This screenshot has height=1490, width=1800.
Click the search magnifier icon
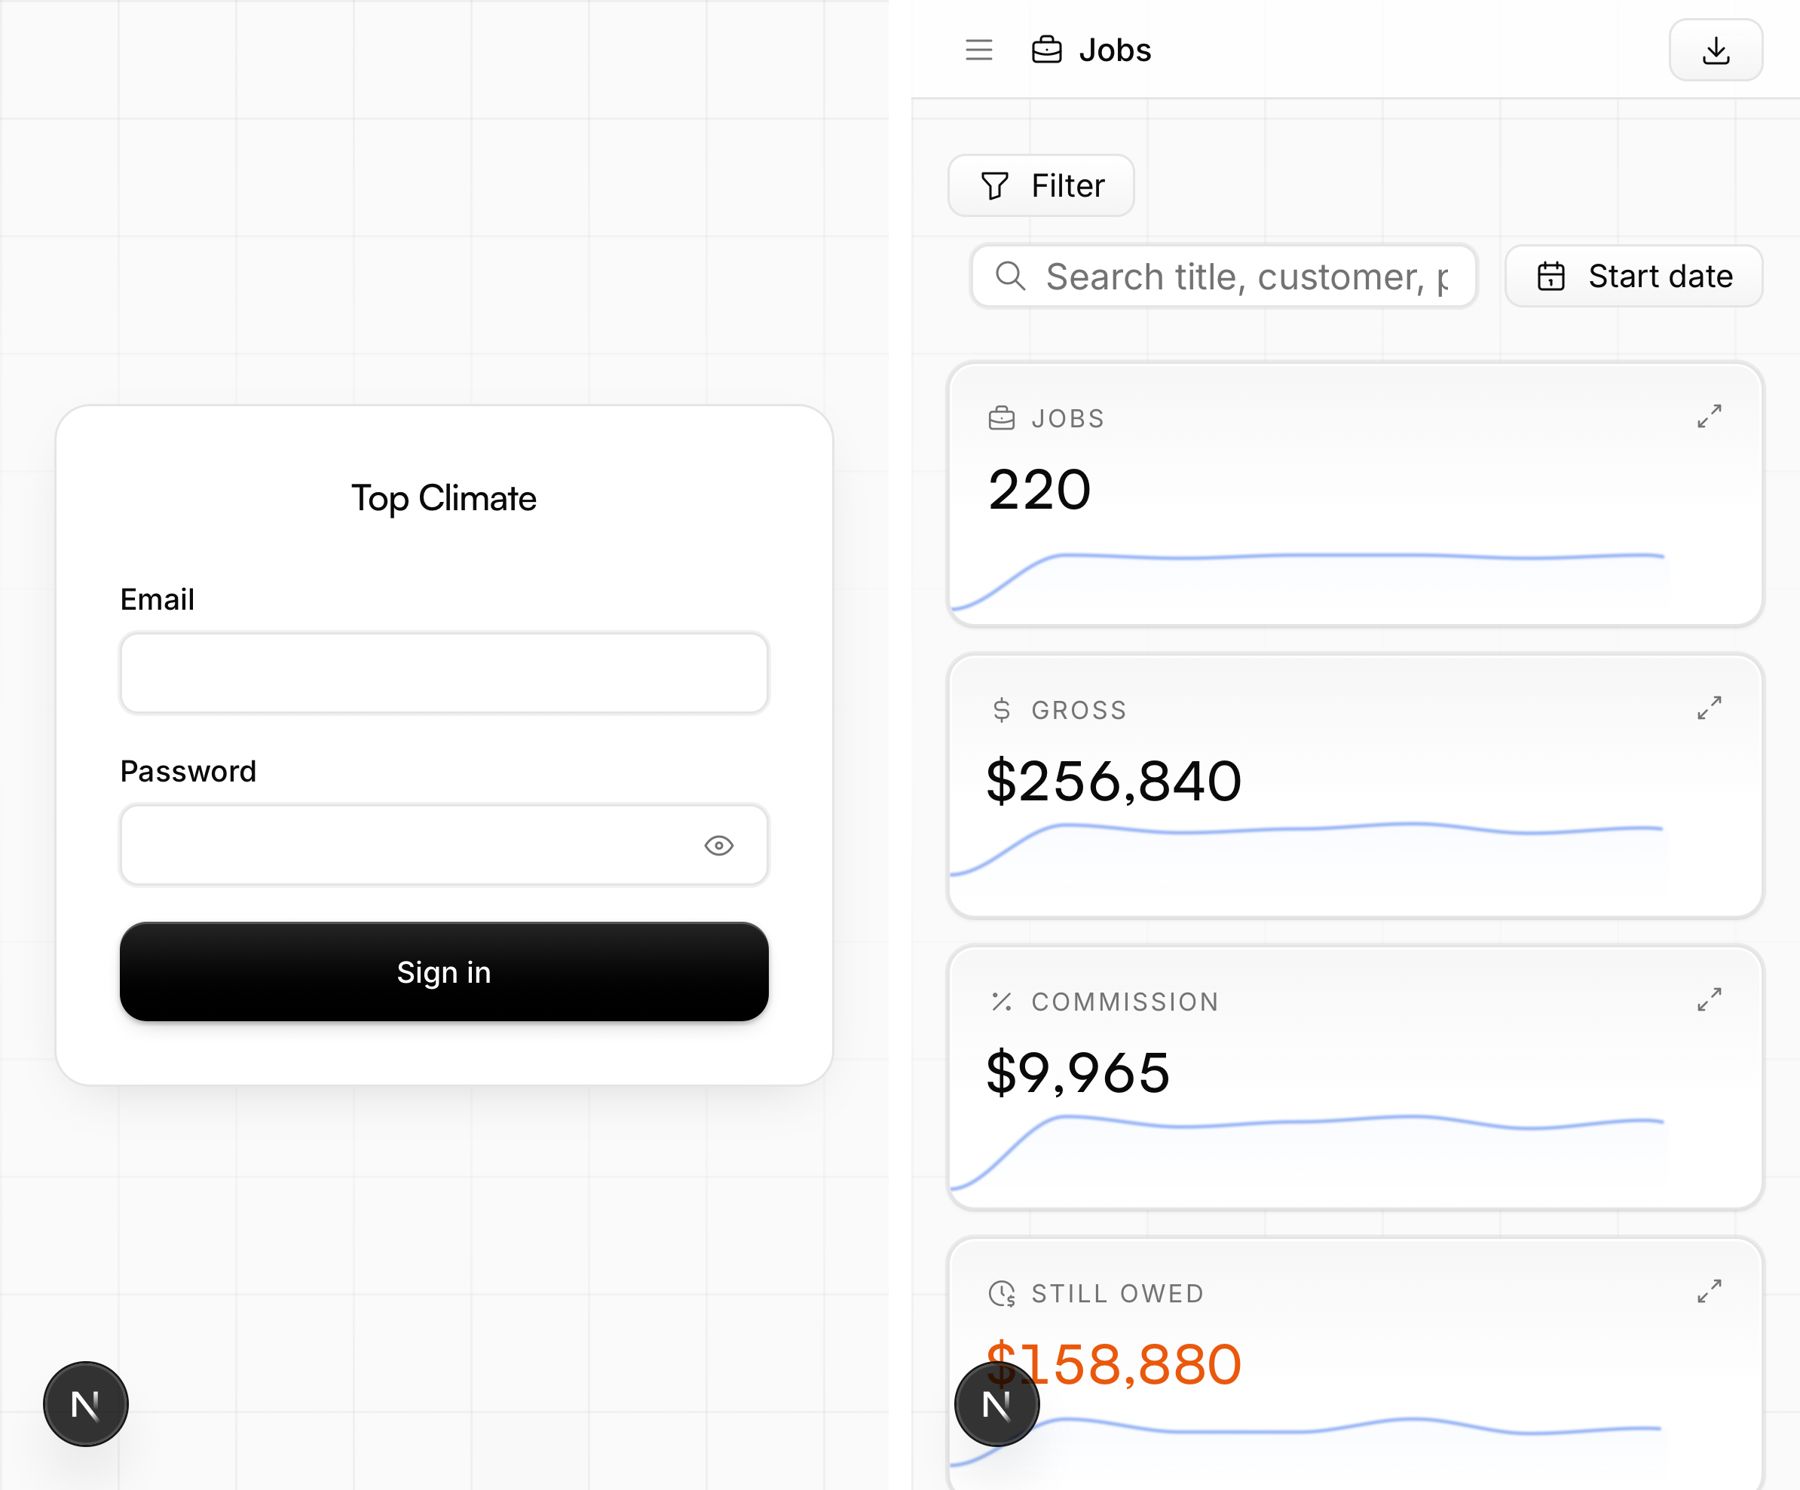point(1011,276)
